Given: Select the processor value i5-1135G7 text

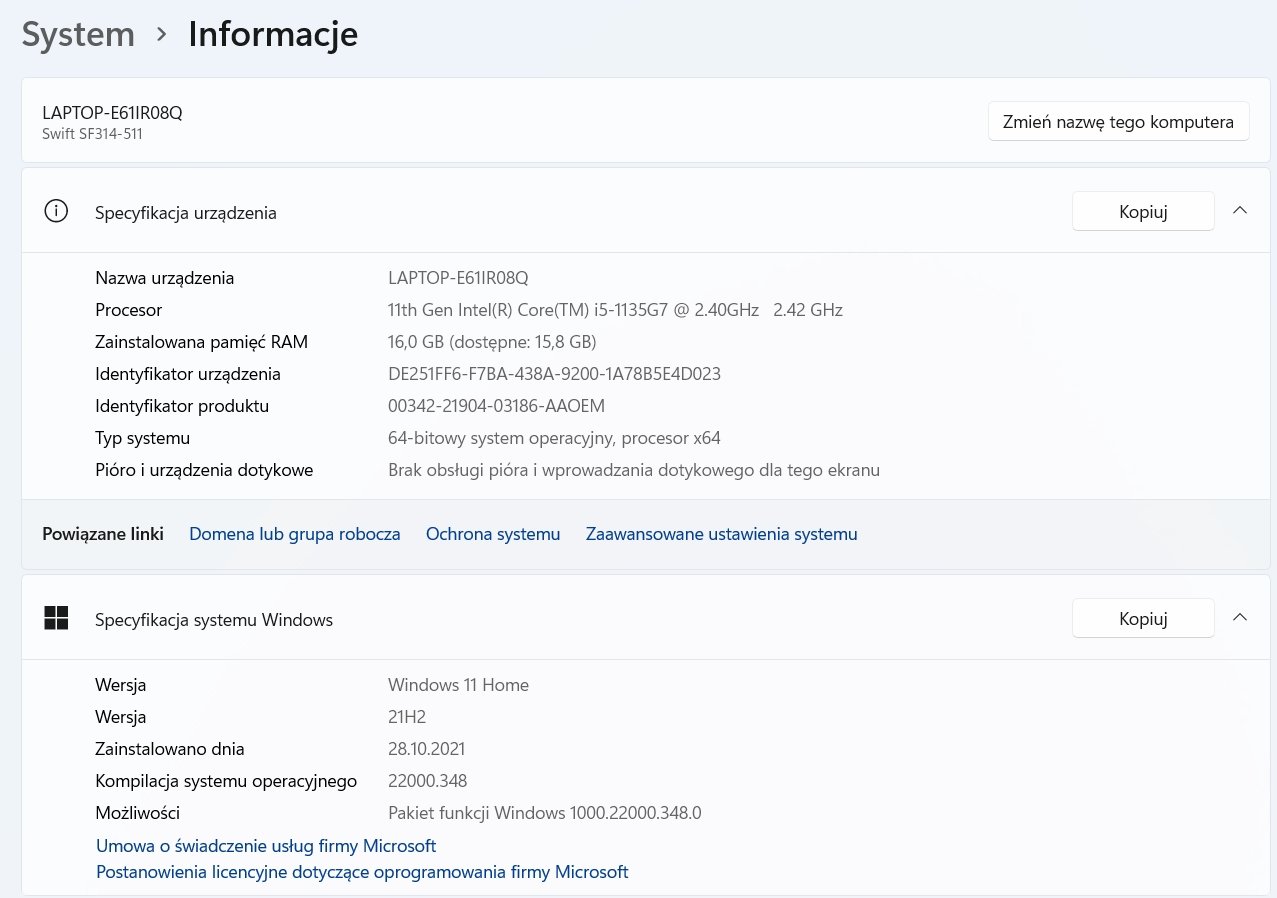Looking at the screenshot, I should coord(615,310).
